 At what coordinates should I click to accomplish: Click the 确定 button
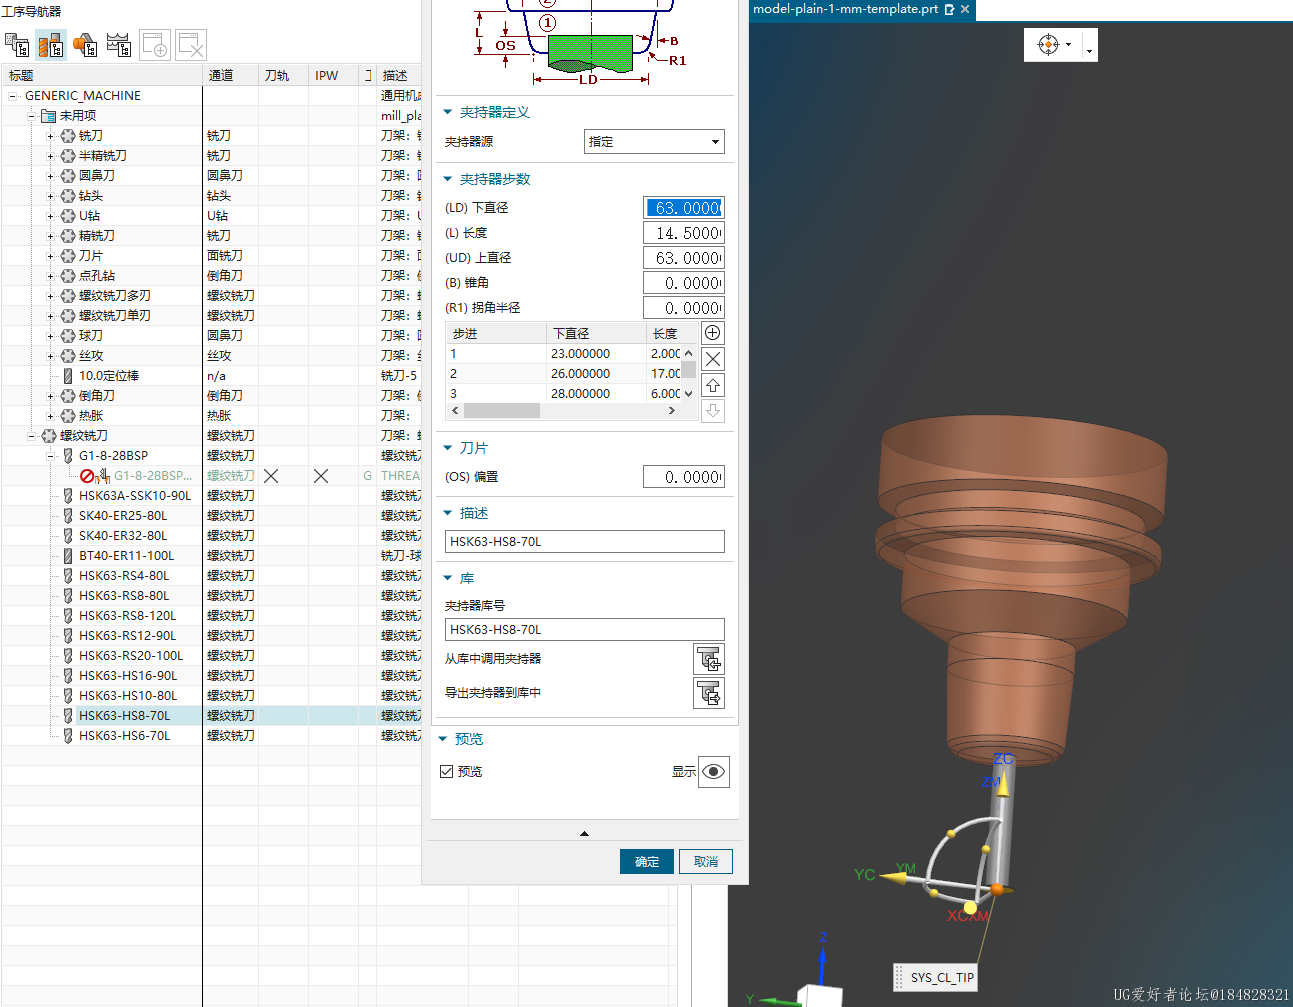[647, 861]
